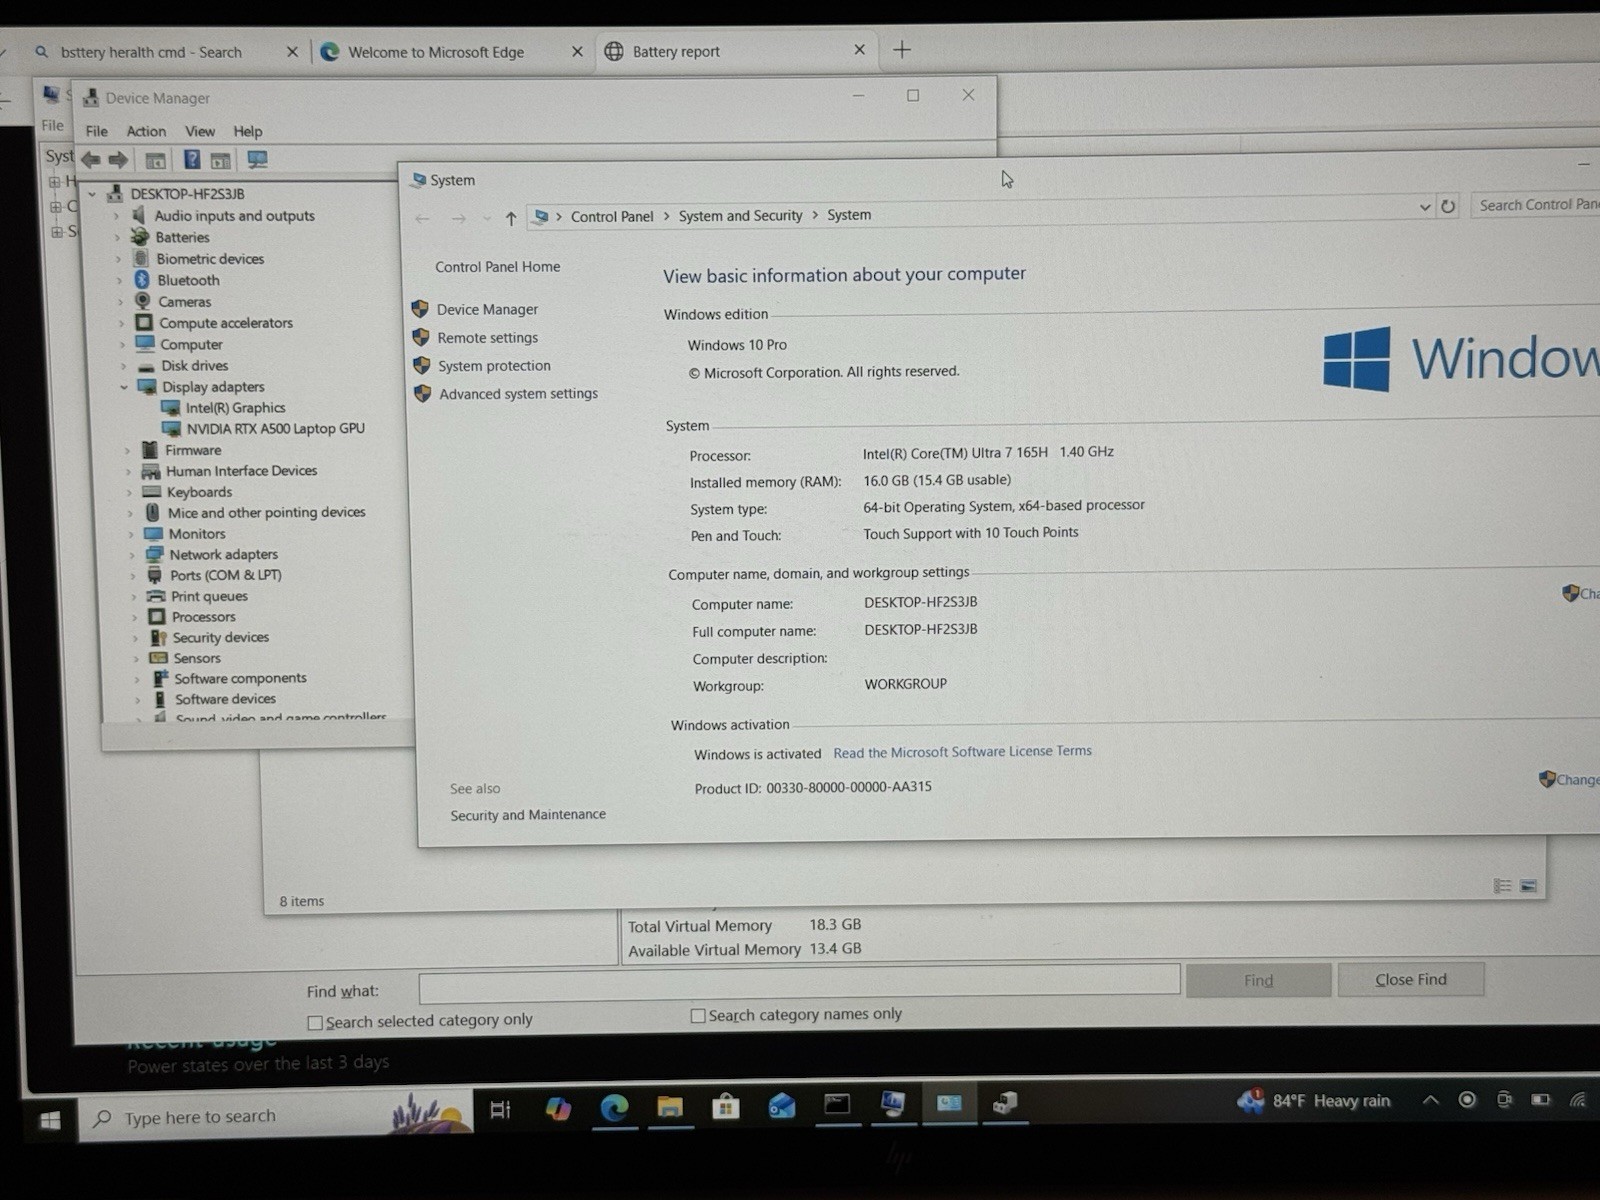Image resolution: width=1600 pixels, height=1200 pixels.
Task: Open the Action menu in Device Manager
Action: (146, 131)
